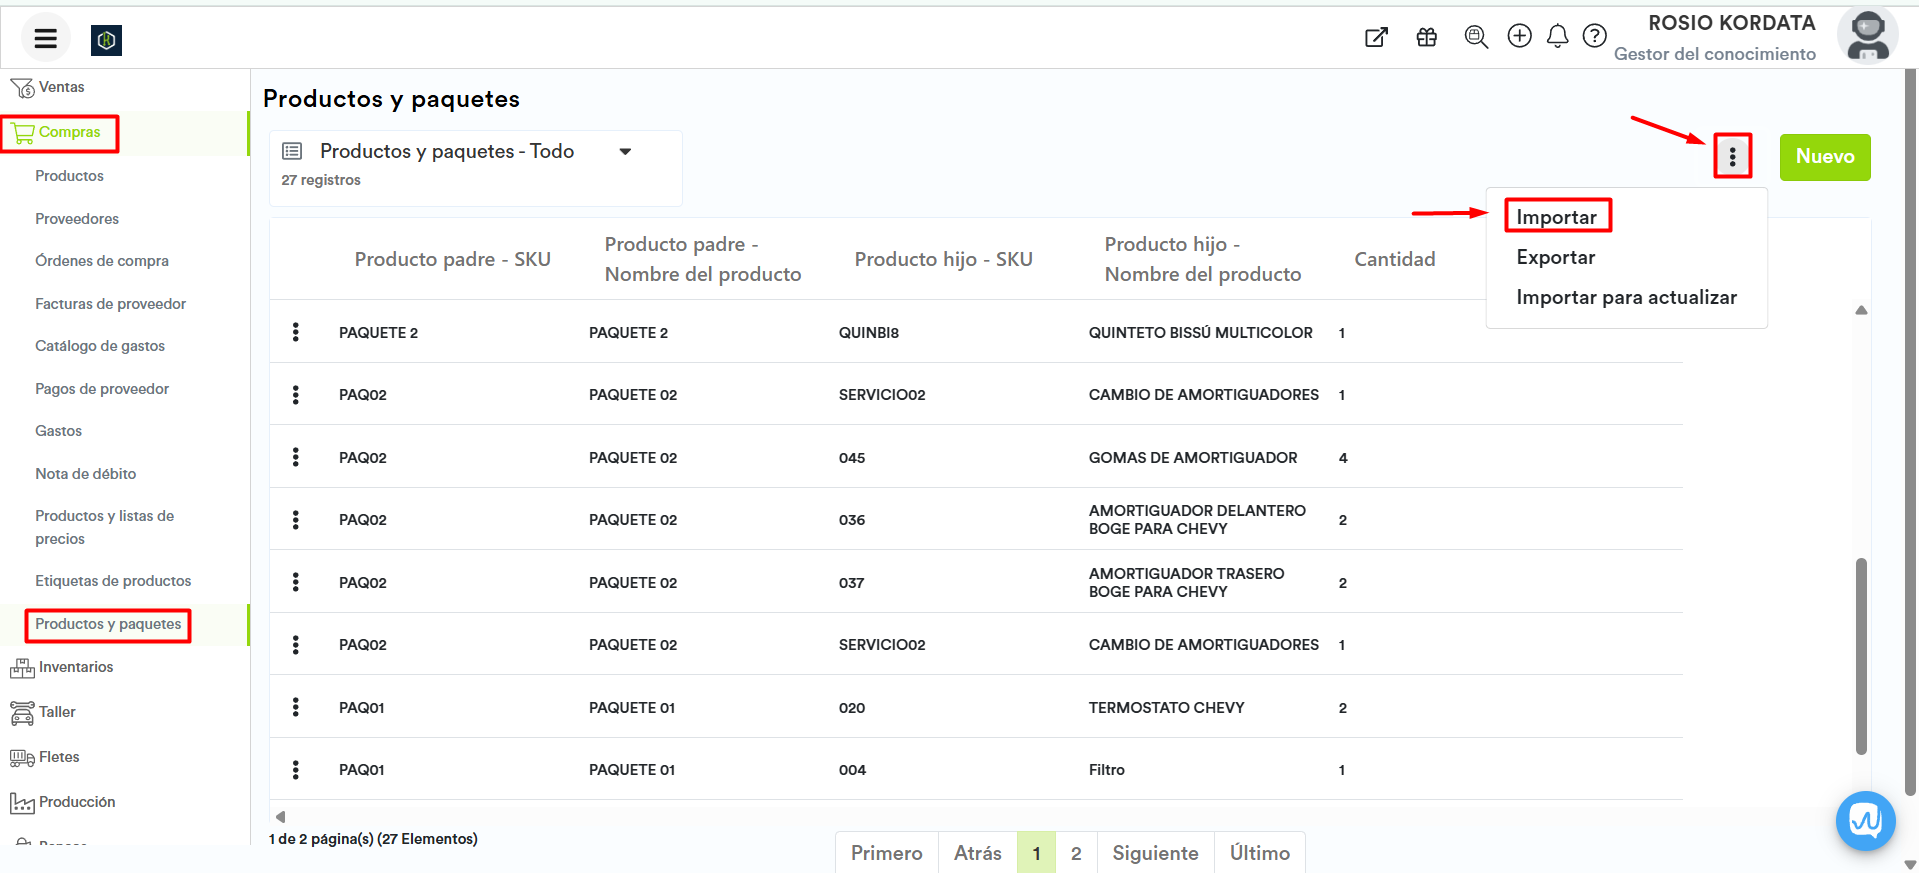
Task: Click the user avatar picture
Action: pyautogui.click(x=1866, y=36)
